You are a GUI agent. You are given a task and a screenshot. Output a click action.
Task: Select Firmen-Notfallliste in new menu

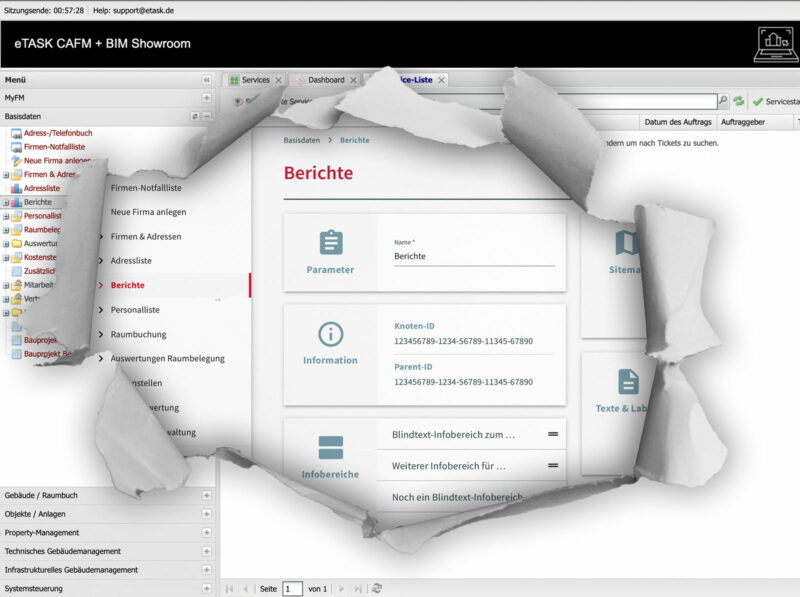click(146, 188)
